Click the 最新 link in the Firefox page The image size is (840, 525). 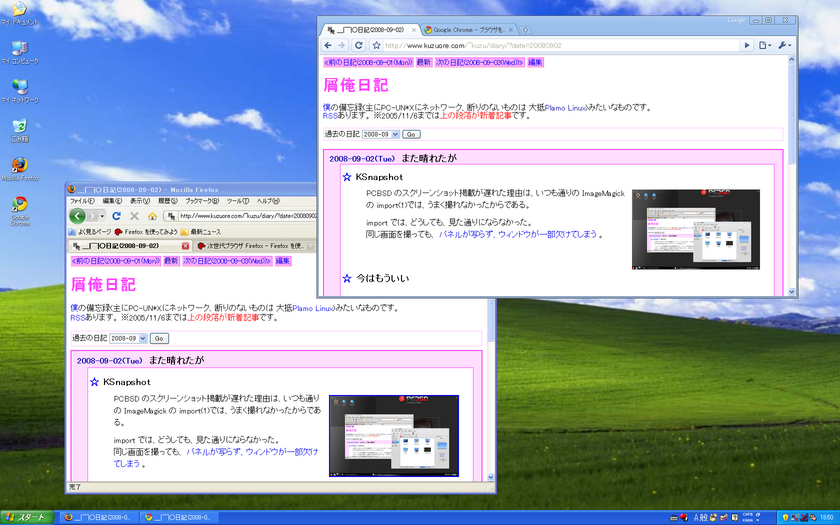pyautogui.click(x=171, y=261)
